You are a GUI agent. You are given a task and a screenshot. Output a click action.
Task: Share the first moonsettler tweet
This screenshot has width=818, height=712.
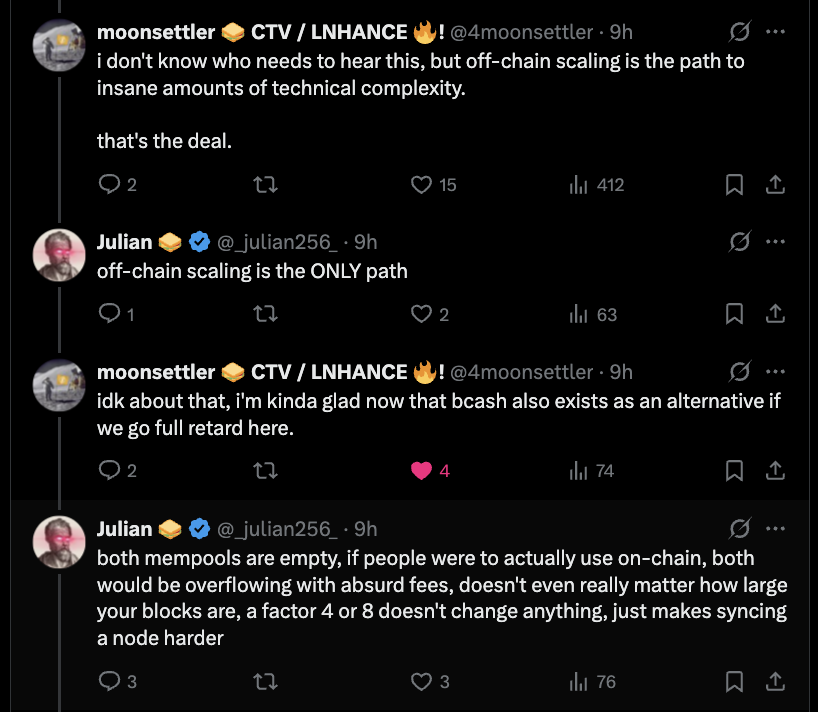pos(773,185)
